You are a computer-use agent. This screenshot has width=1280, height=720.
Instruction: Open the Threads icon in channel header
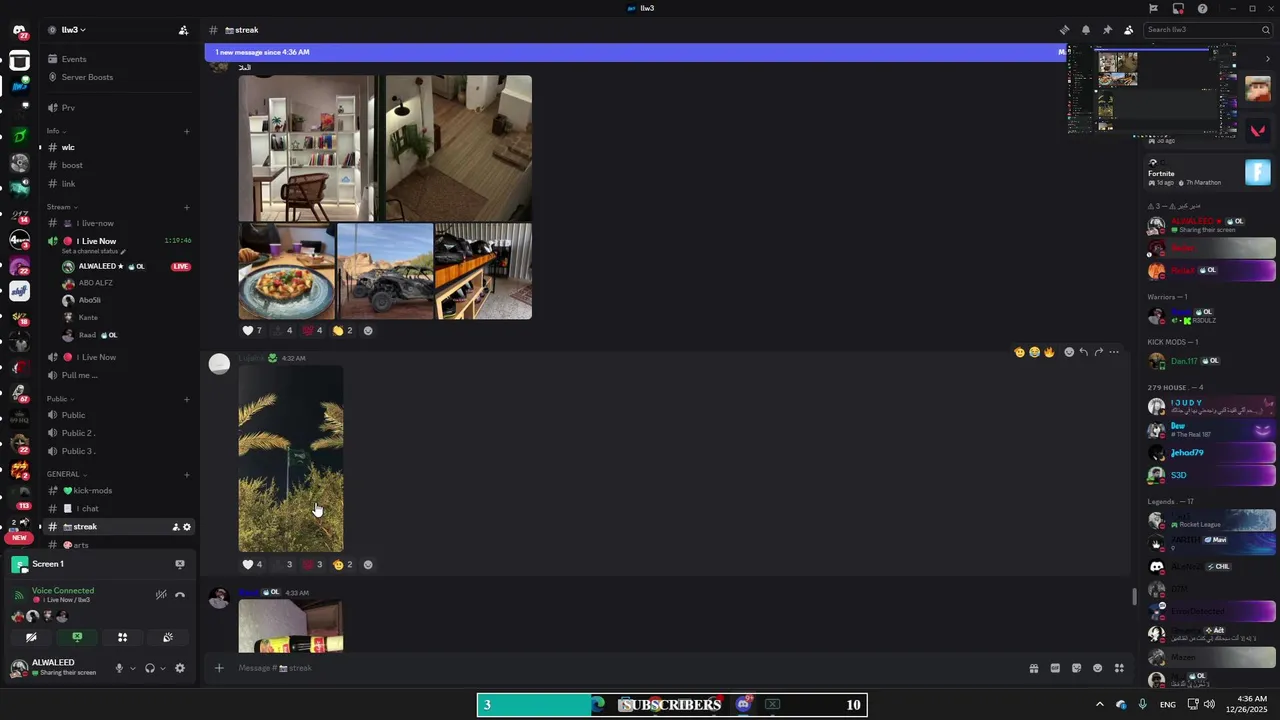click(x=1064, y=30)
